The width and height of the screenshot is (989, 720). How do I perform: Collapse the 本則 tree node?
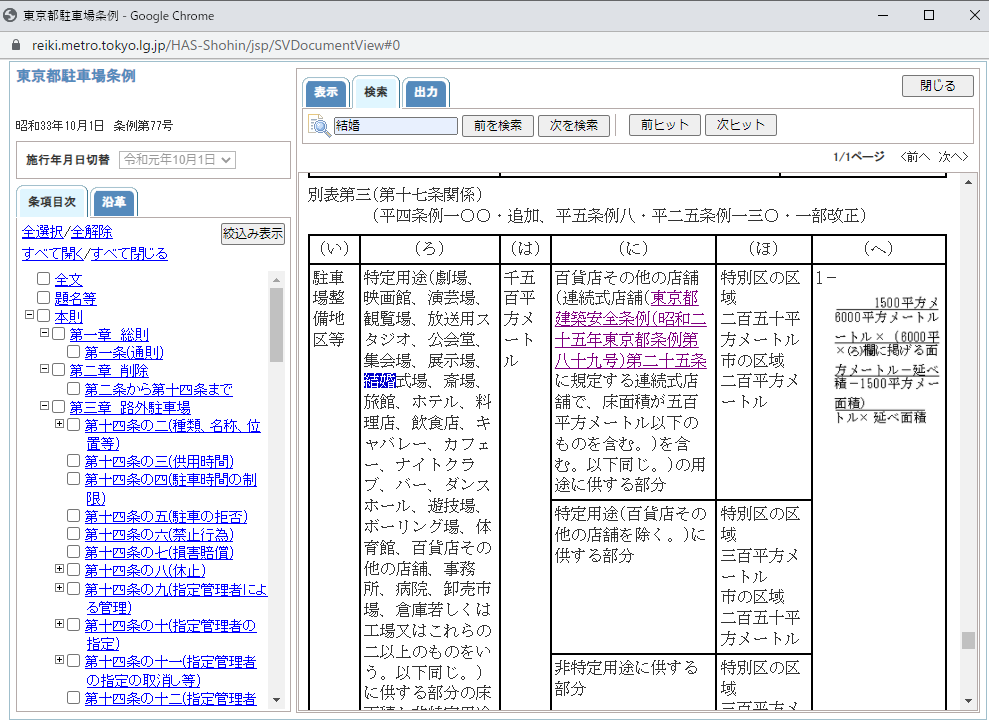click(29, 314)
